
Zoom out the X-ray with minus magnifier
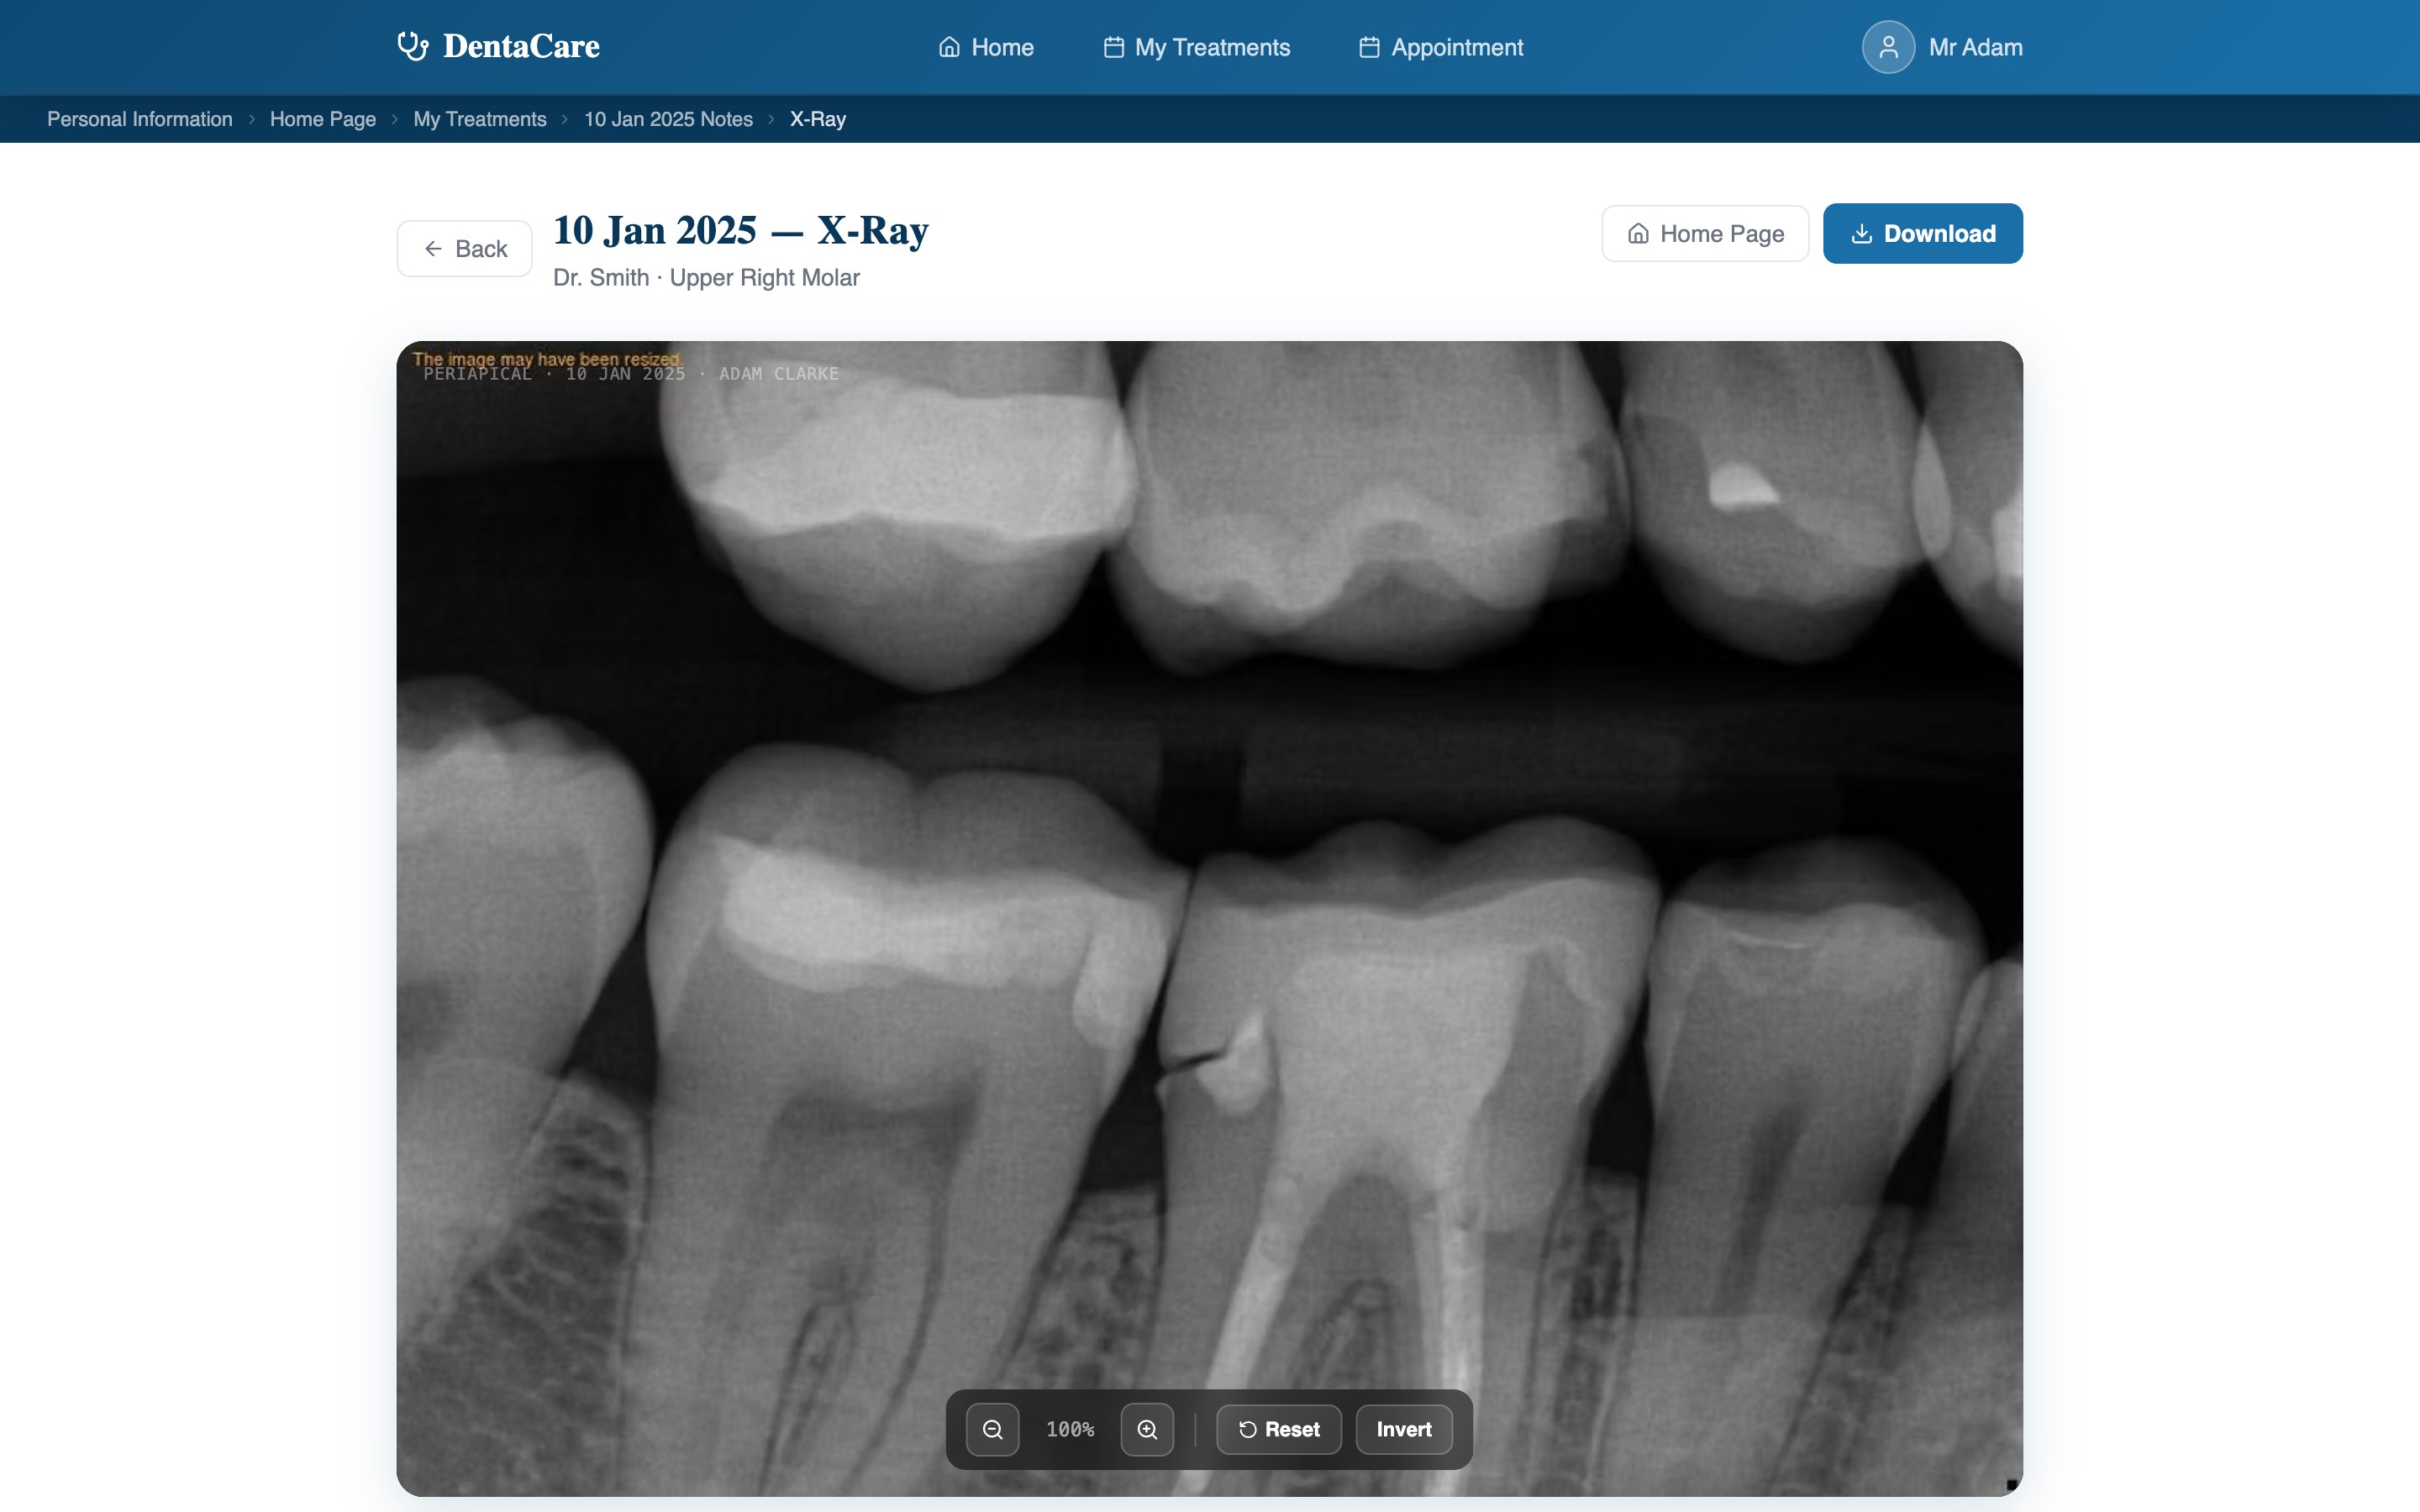pos(993,1429)
